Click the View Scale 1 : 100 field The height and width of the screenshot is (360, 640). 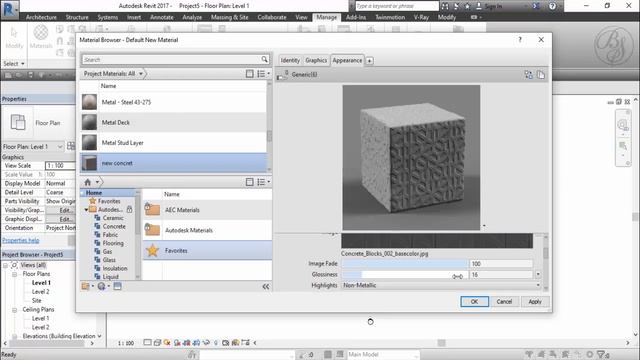(60, 166)
